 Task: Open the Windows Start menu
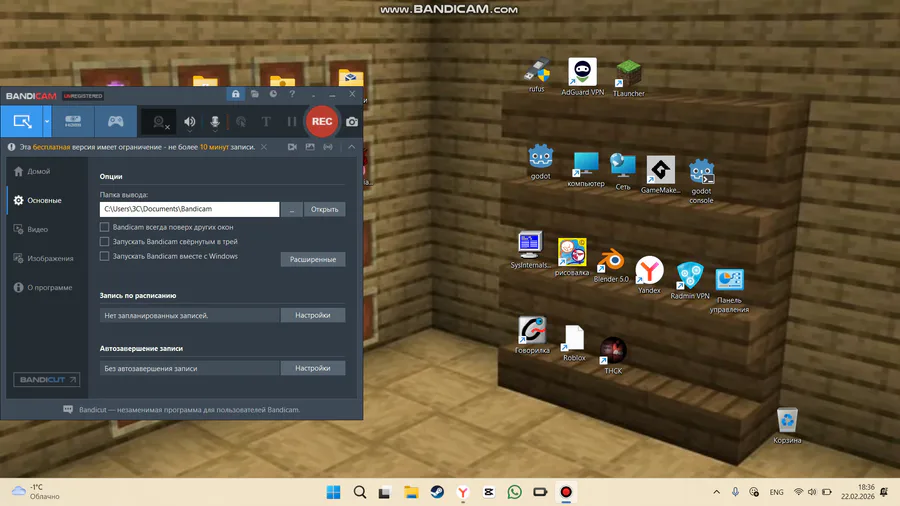[x=333, y=492]
